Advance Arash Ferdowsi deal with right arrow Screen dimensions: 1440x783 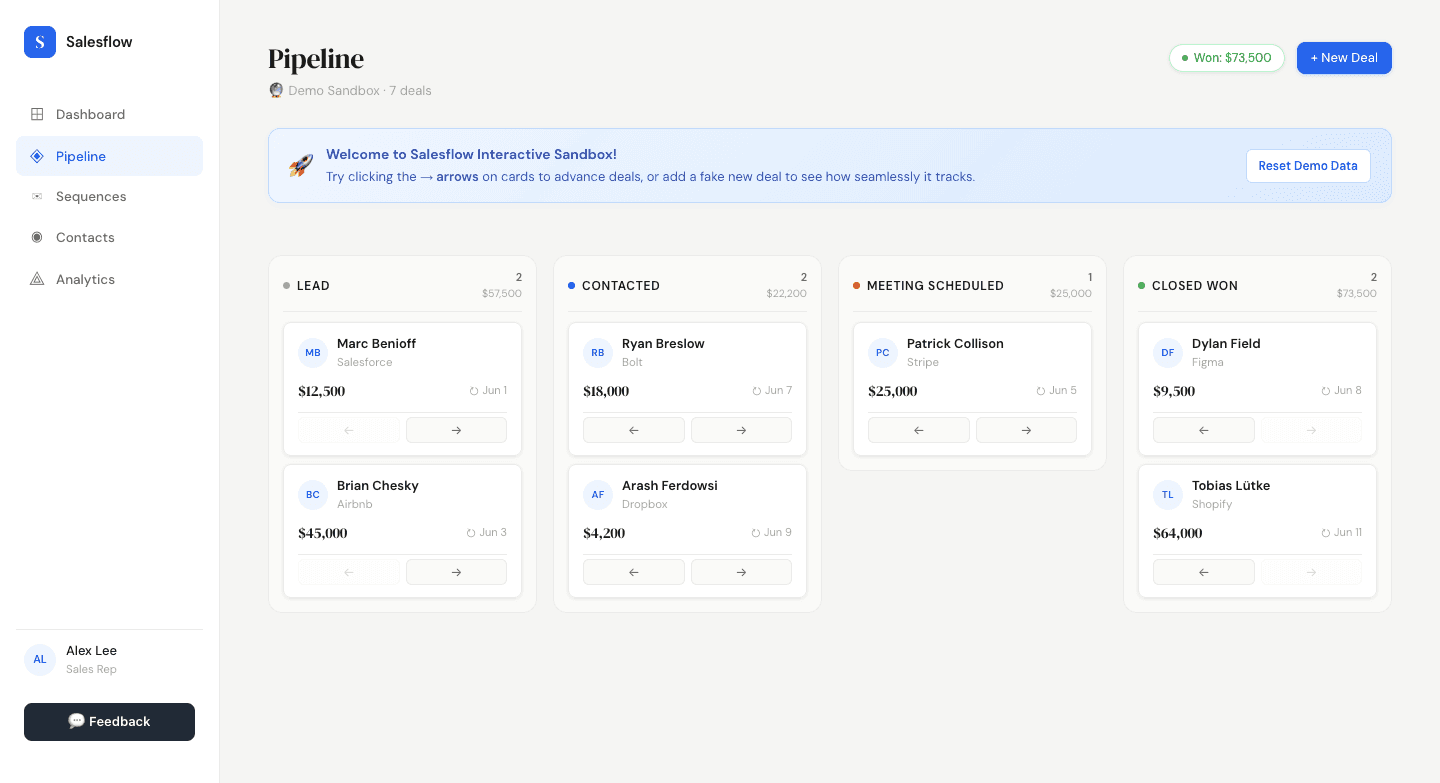pos(741,572)
